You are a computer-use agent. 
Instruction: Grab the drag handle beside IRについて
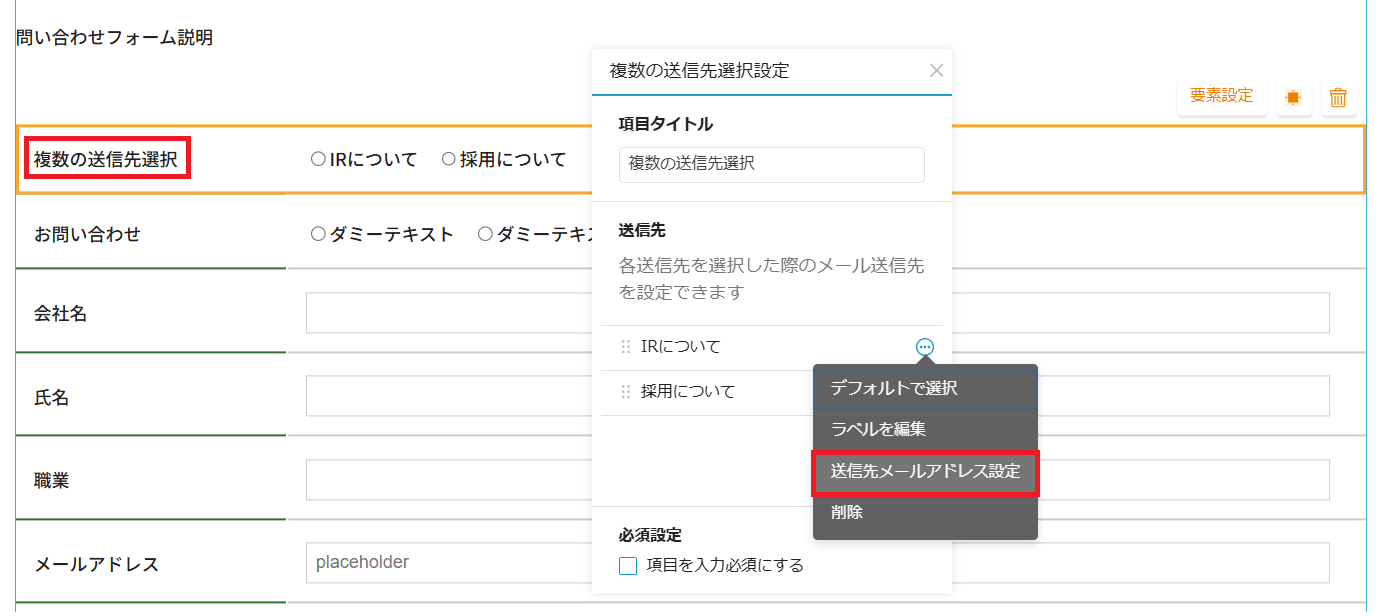(x=626, y=347)
